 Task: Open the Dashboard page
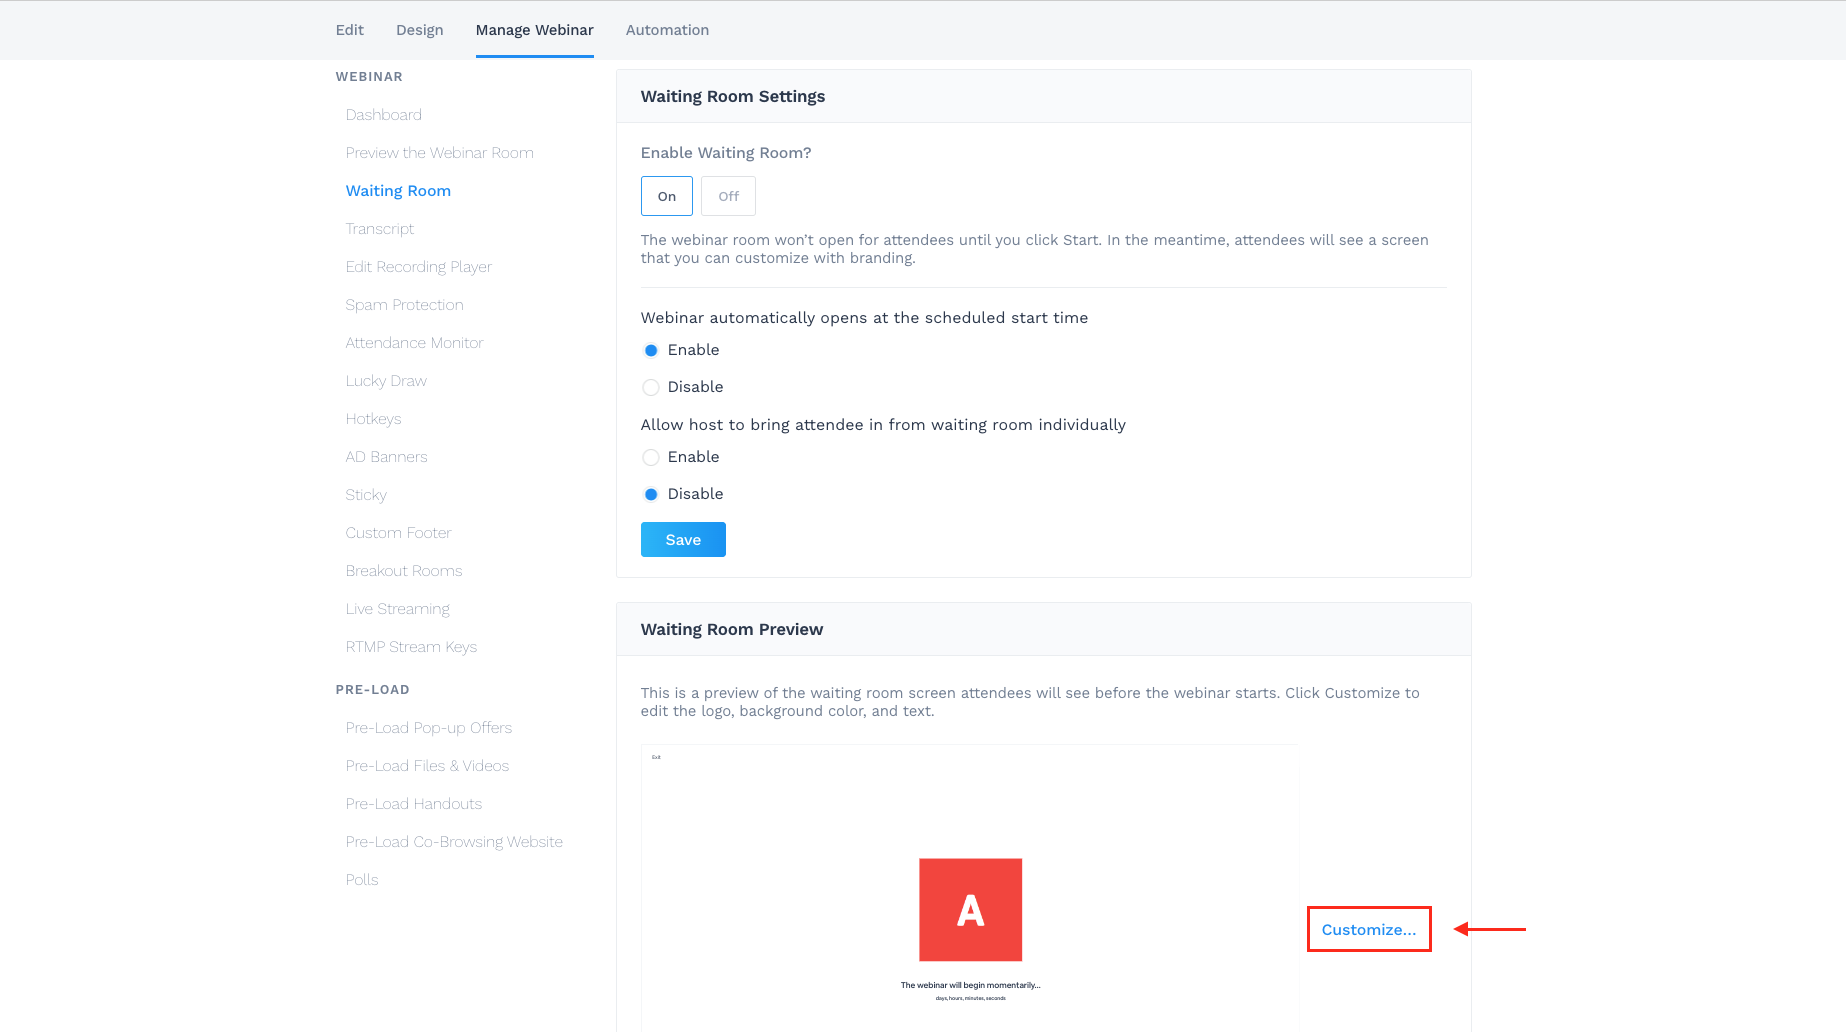pos(383,114)
